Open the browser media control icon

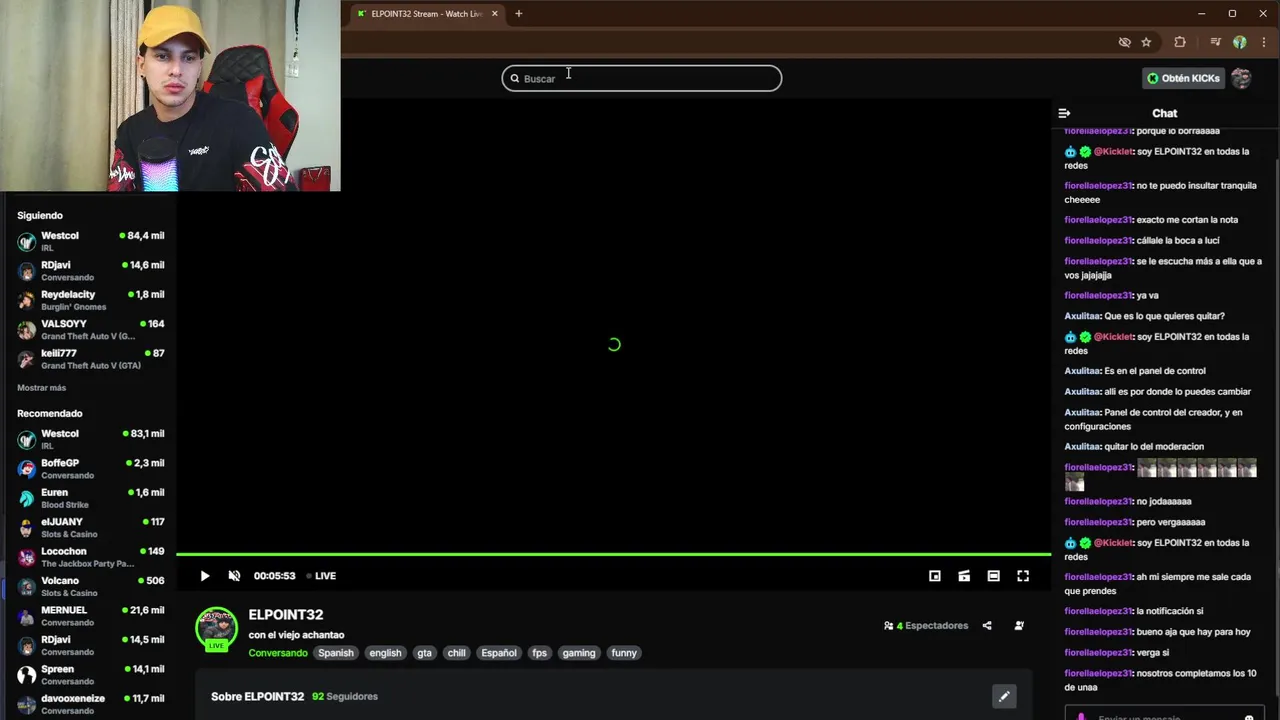pos(1215,42)
